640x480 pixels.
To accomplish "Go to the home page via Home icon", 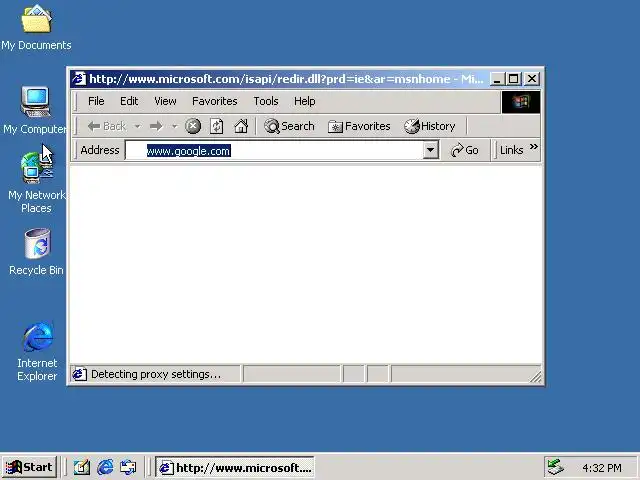I will pos(241,126).
